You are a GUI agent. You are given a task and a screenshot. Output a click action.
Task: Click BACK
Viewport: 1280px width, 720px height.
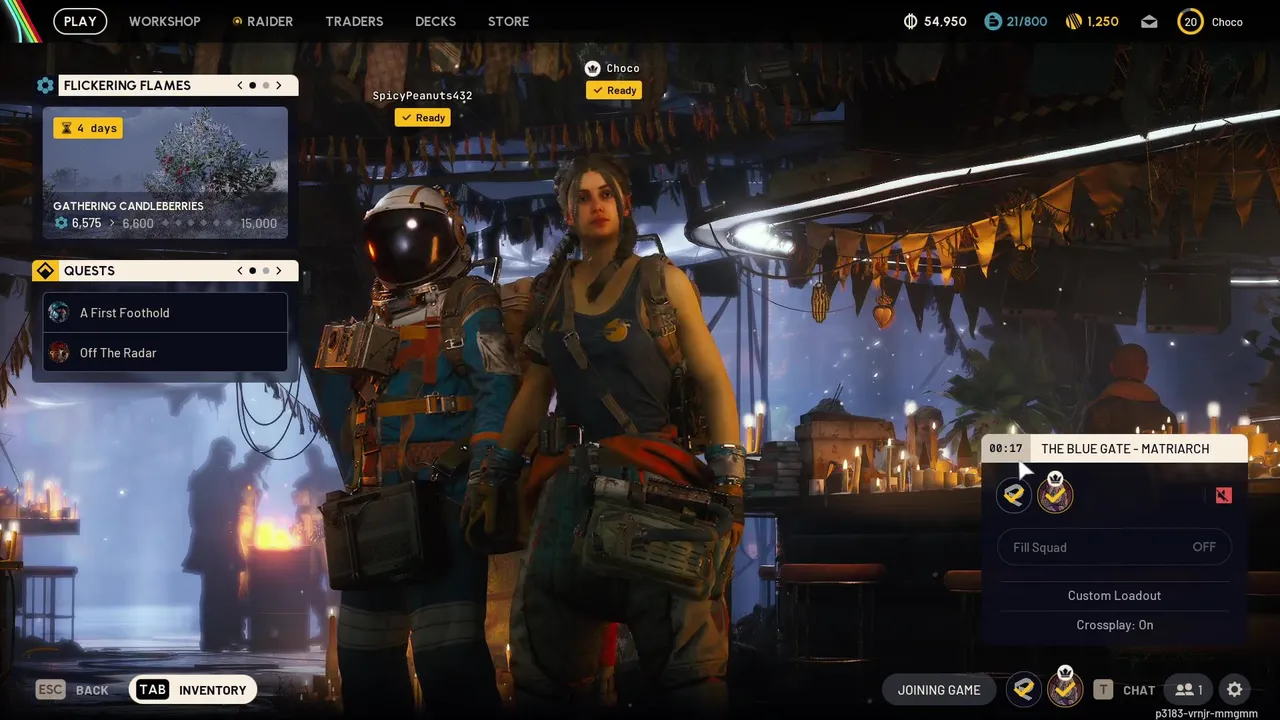pyautogui.click(x=92, y=690)
